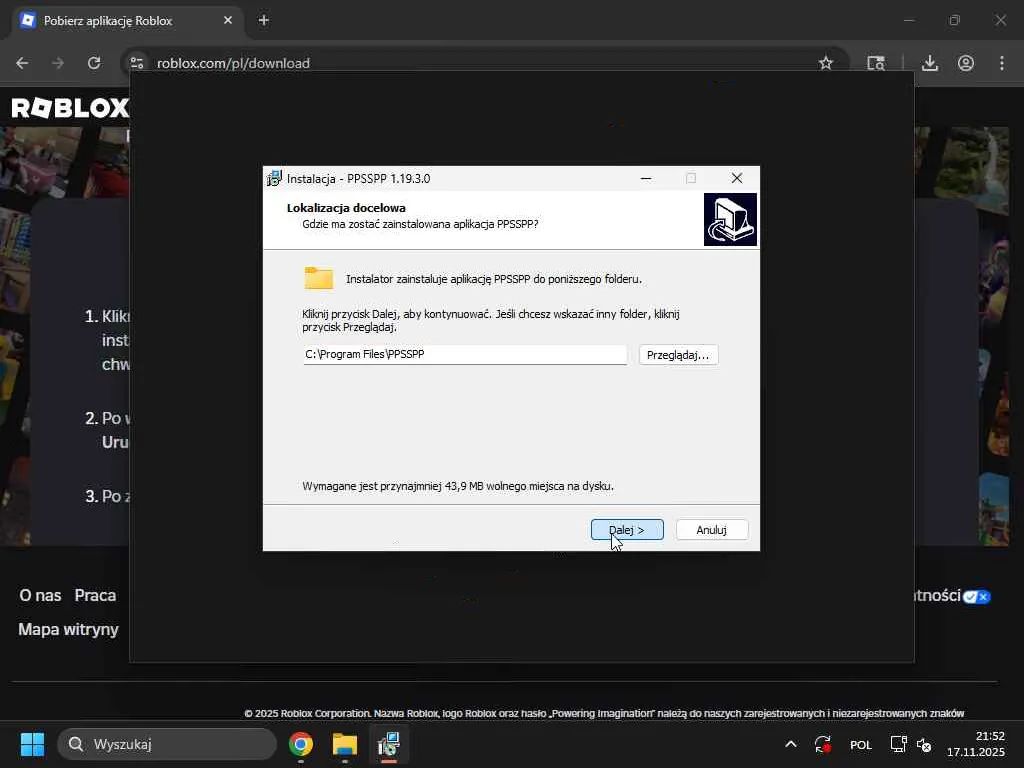Click the installer icon in taskbar

tap(389, 744)
